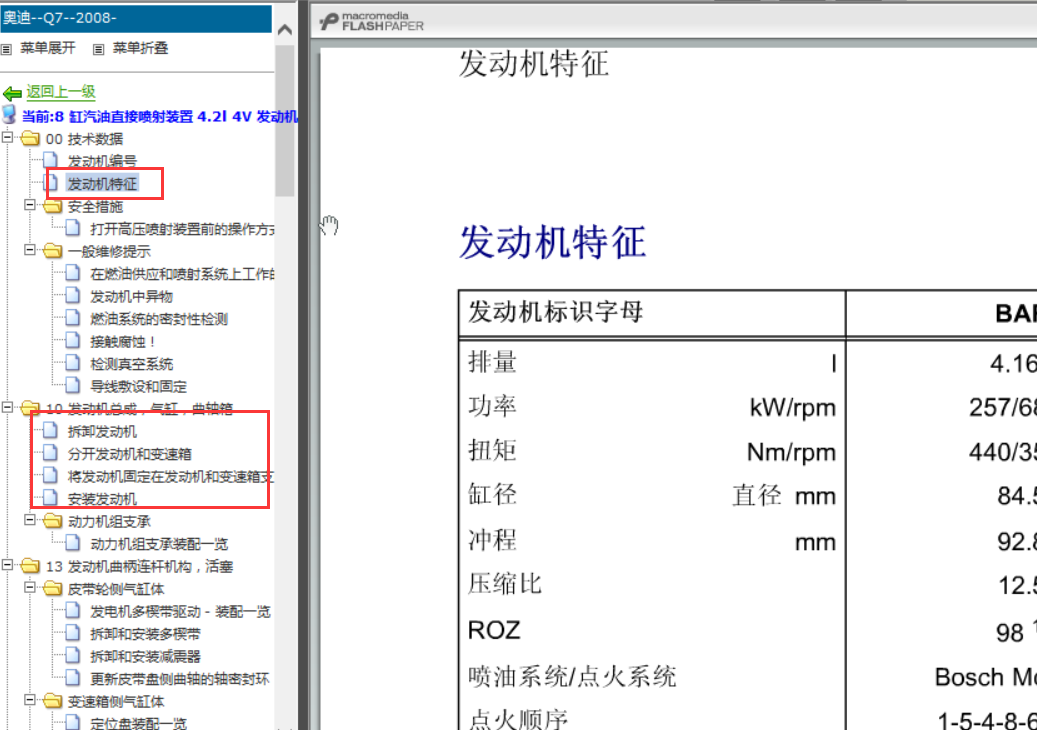Open the 分开发动机和变速箱 document

click(x=130, y=454)
